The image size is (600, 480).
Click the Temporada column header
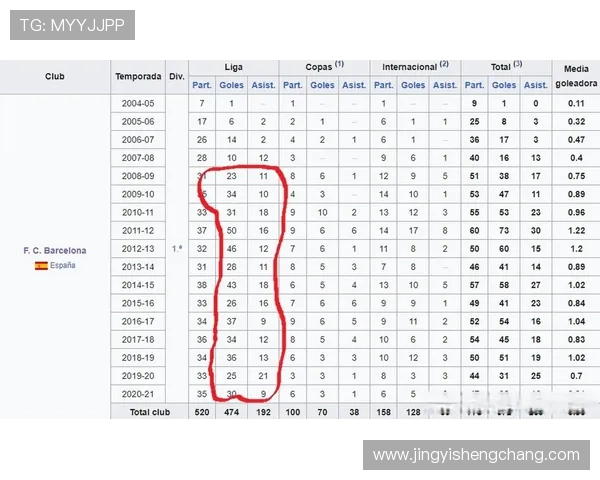pyautogui.click(x=138, y=76)
